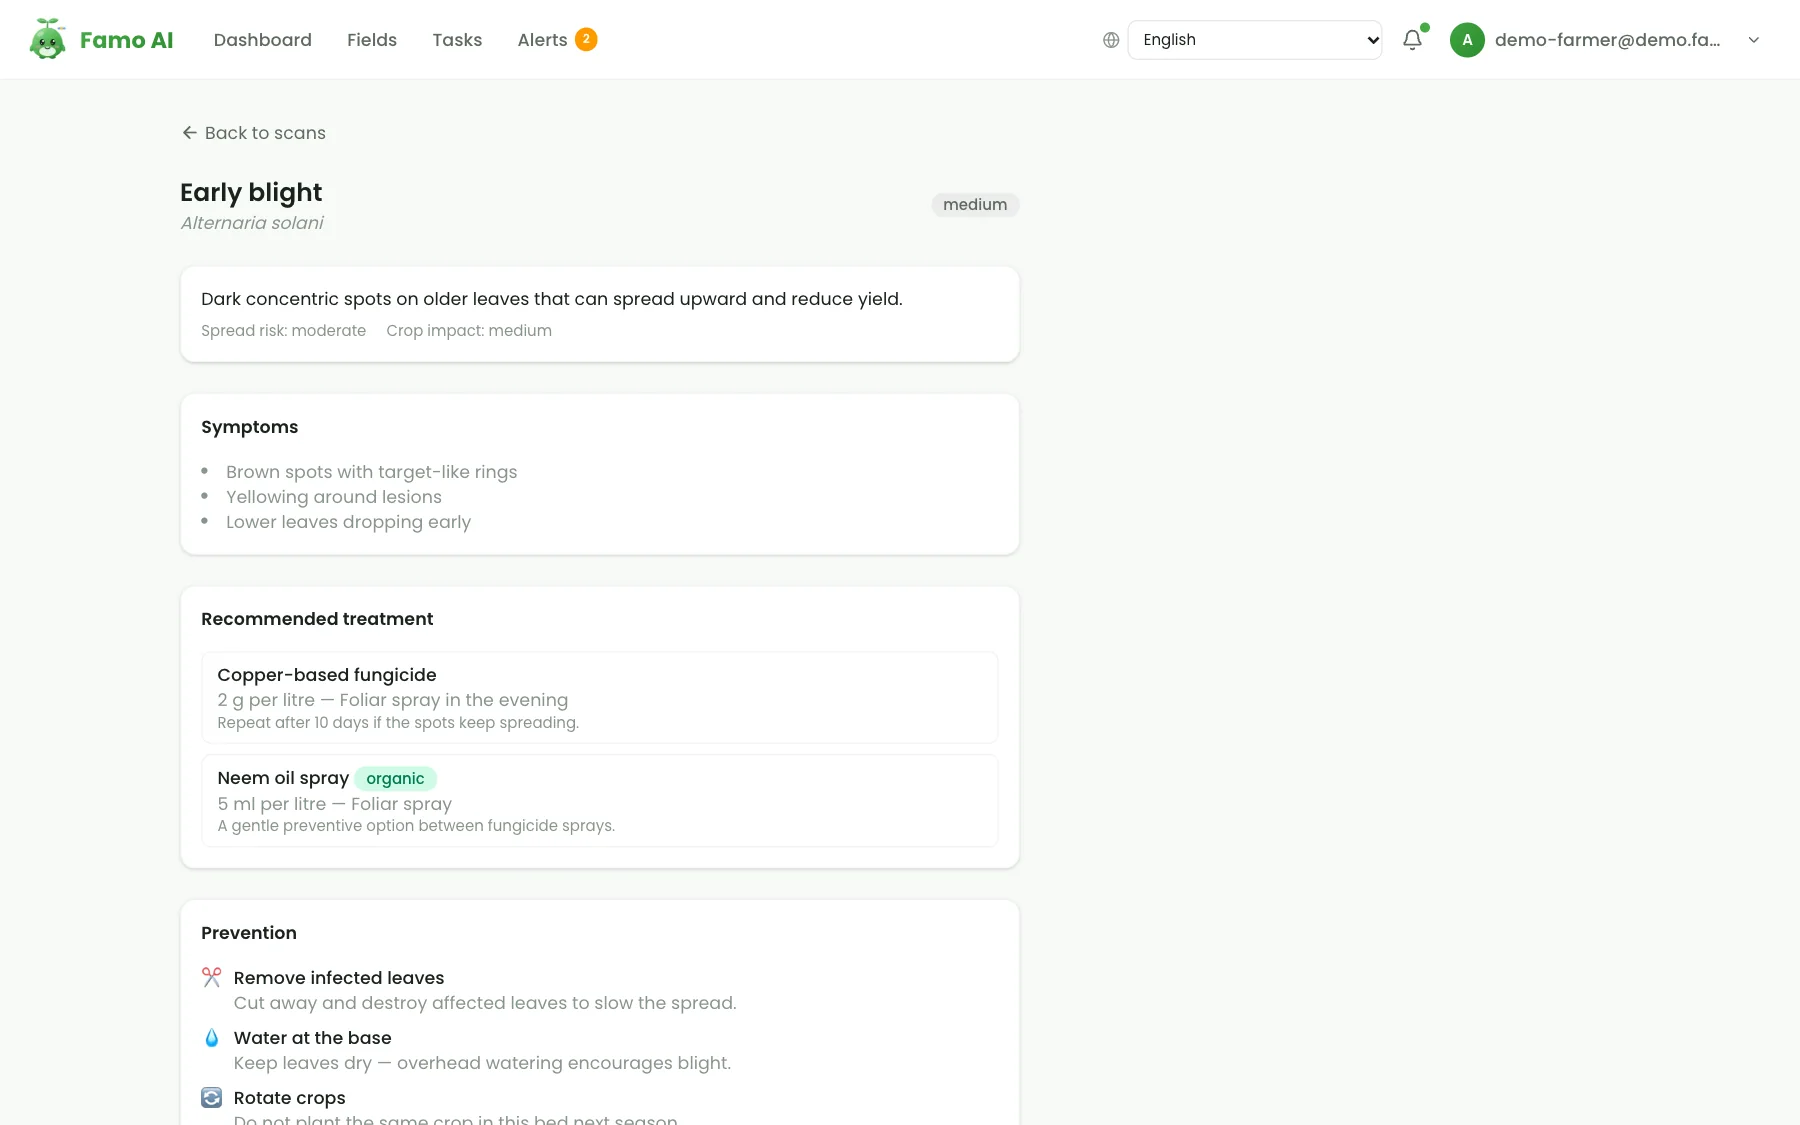Click the green user avatar A
This screenshot has width=1800, height=1125.
1467,40
